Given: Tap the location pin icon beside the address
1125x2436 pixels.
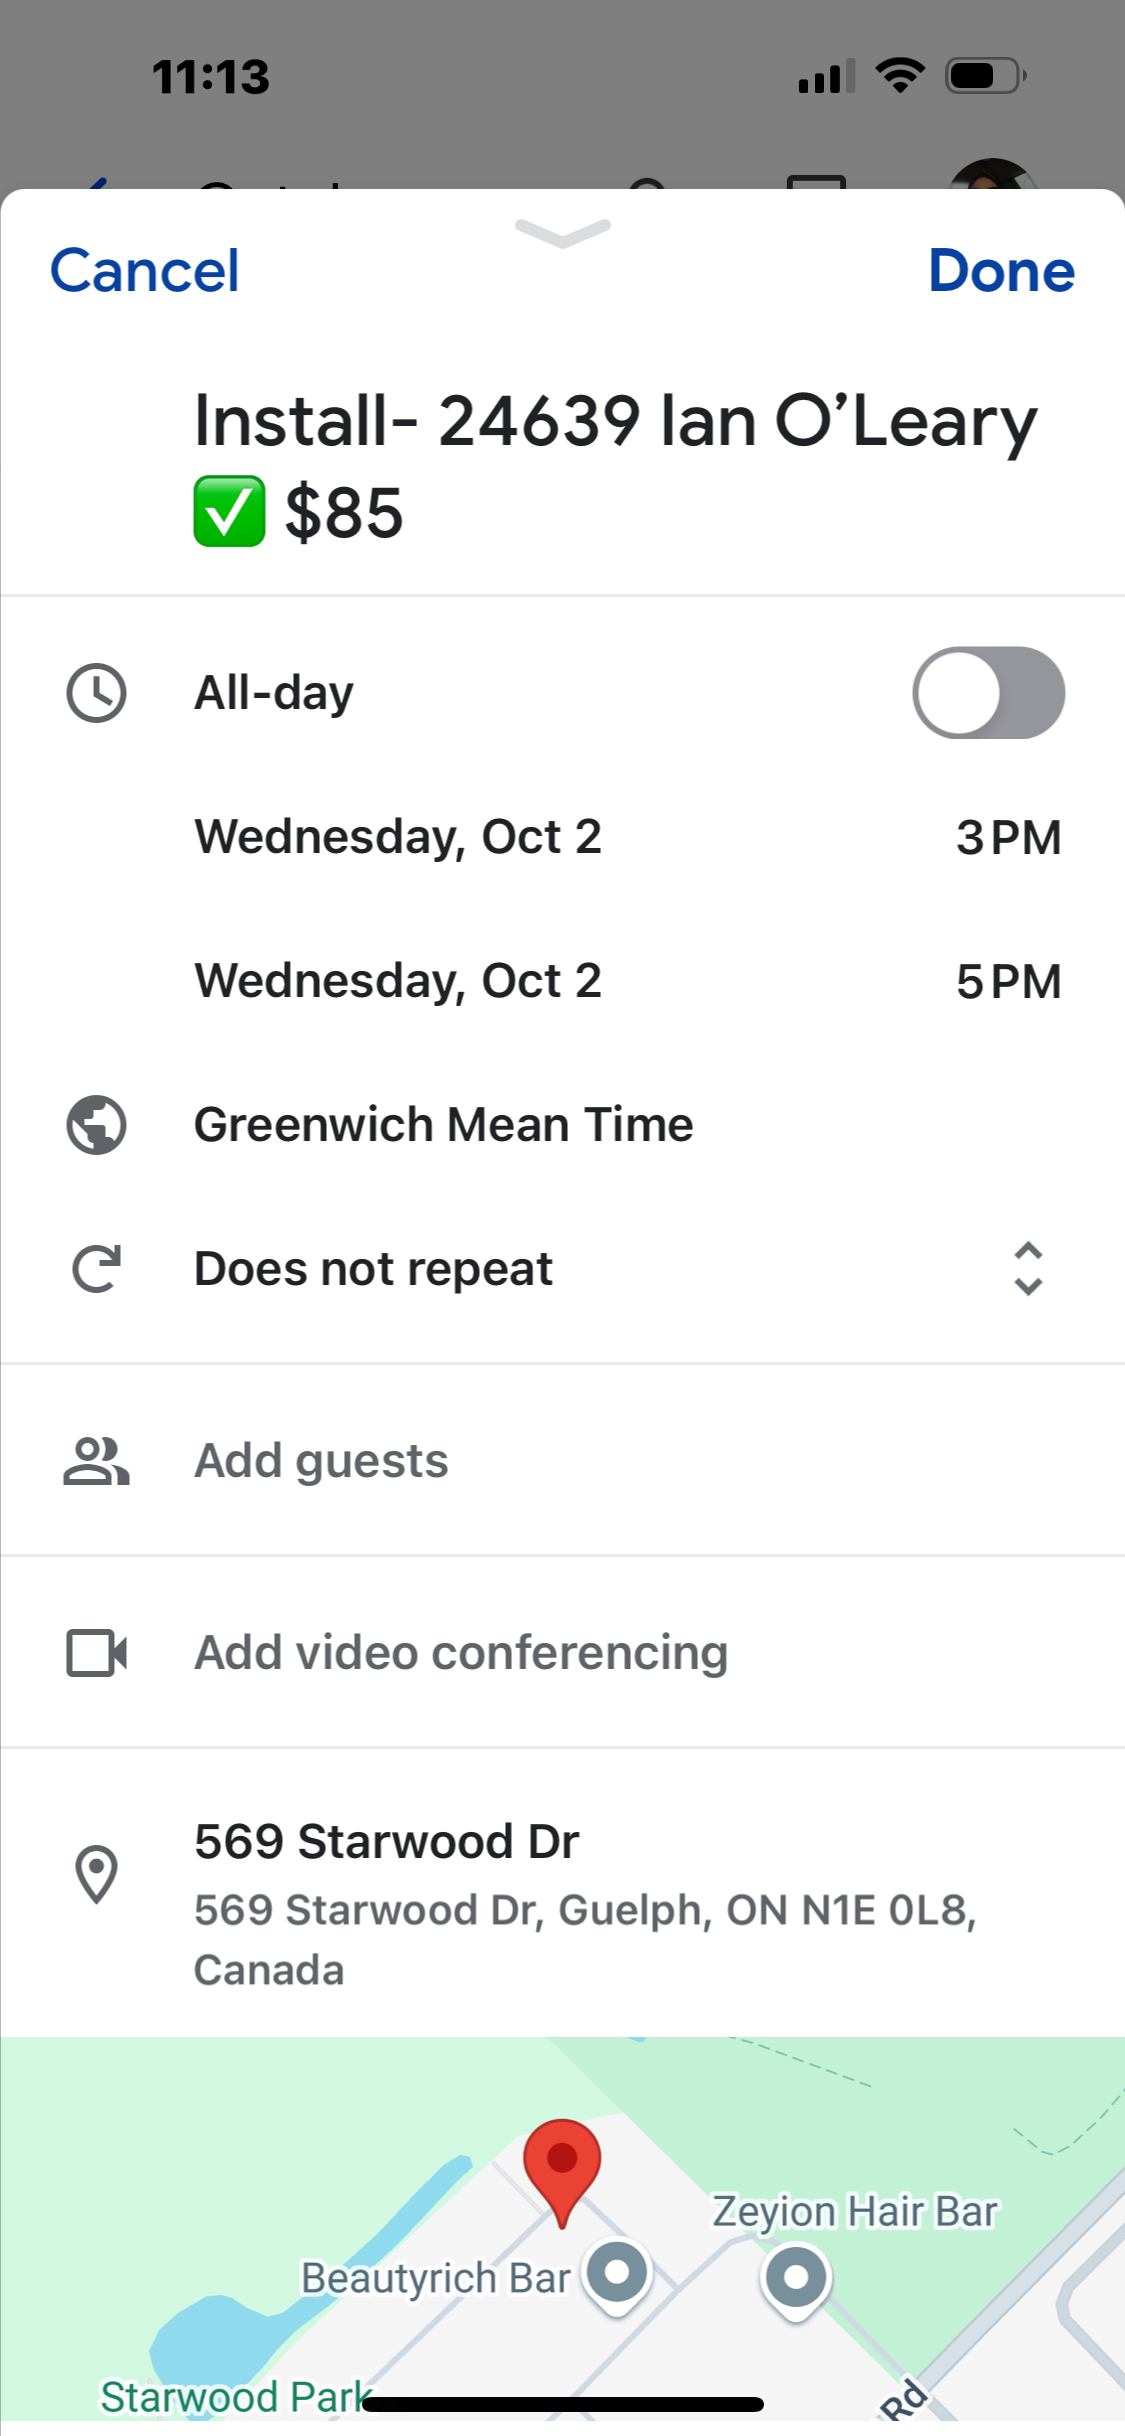Looking at the screenshot, I should click(96, 1874).
